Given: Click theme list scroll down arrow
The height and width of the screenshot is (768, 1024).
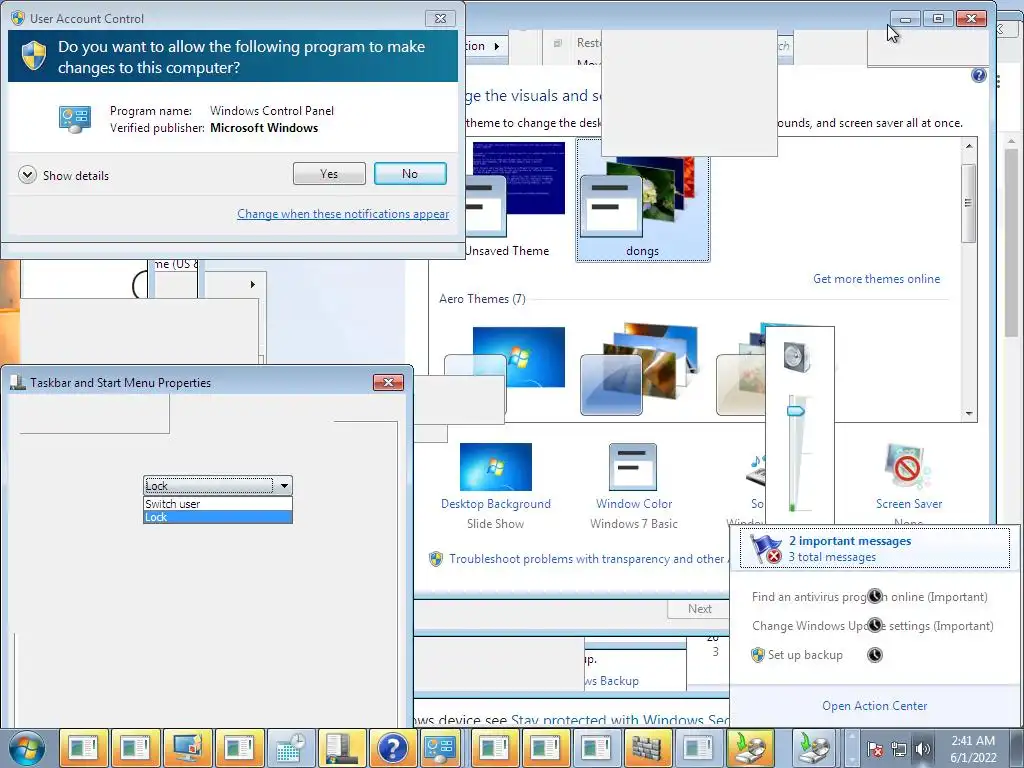Looking at the screenshot, I should 969,413.
